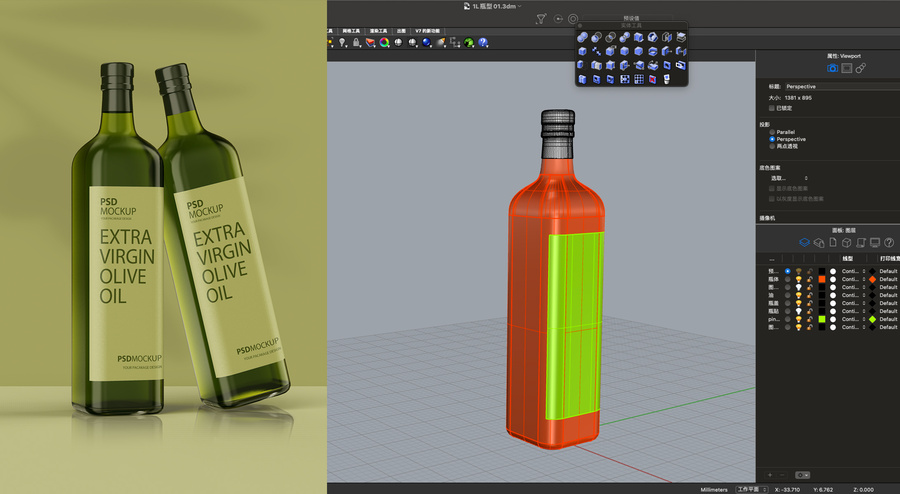
Task: Open orange print color diamond of 瓶体
Action: pyautogui.click(x=872, y=279)
